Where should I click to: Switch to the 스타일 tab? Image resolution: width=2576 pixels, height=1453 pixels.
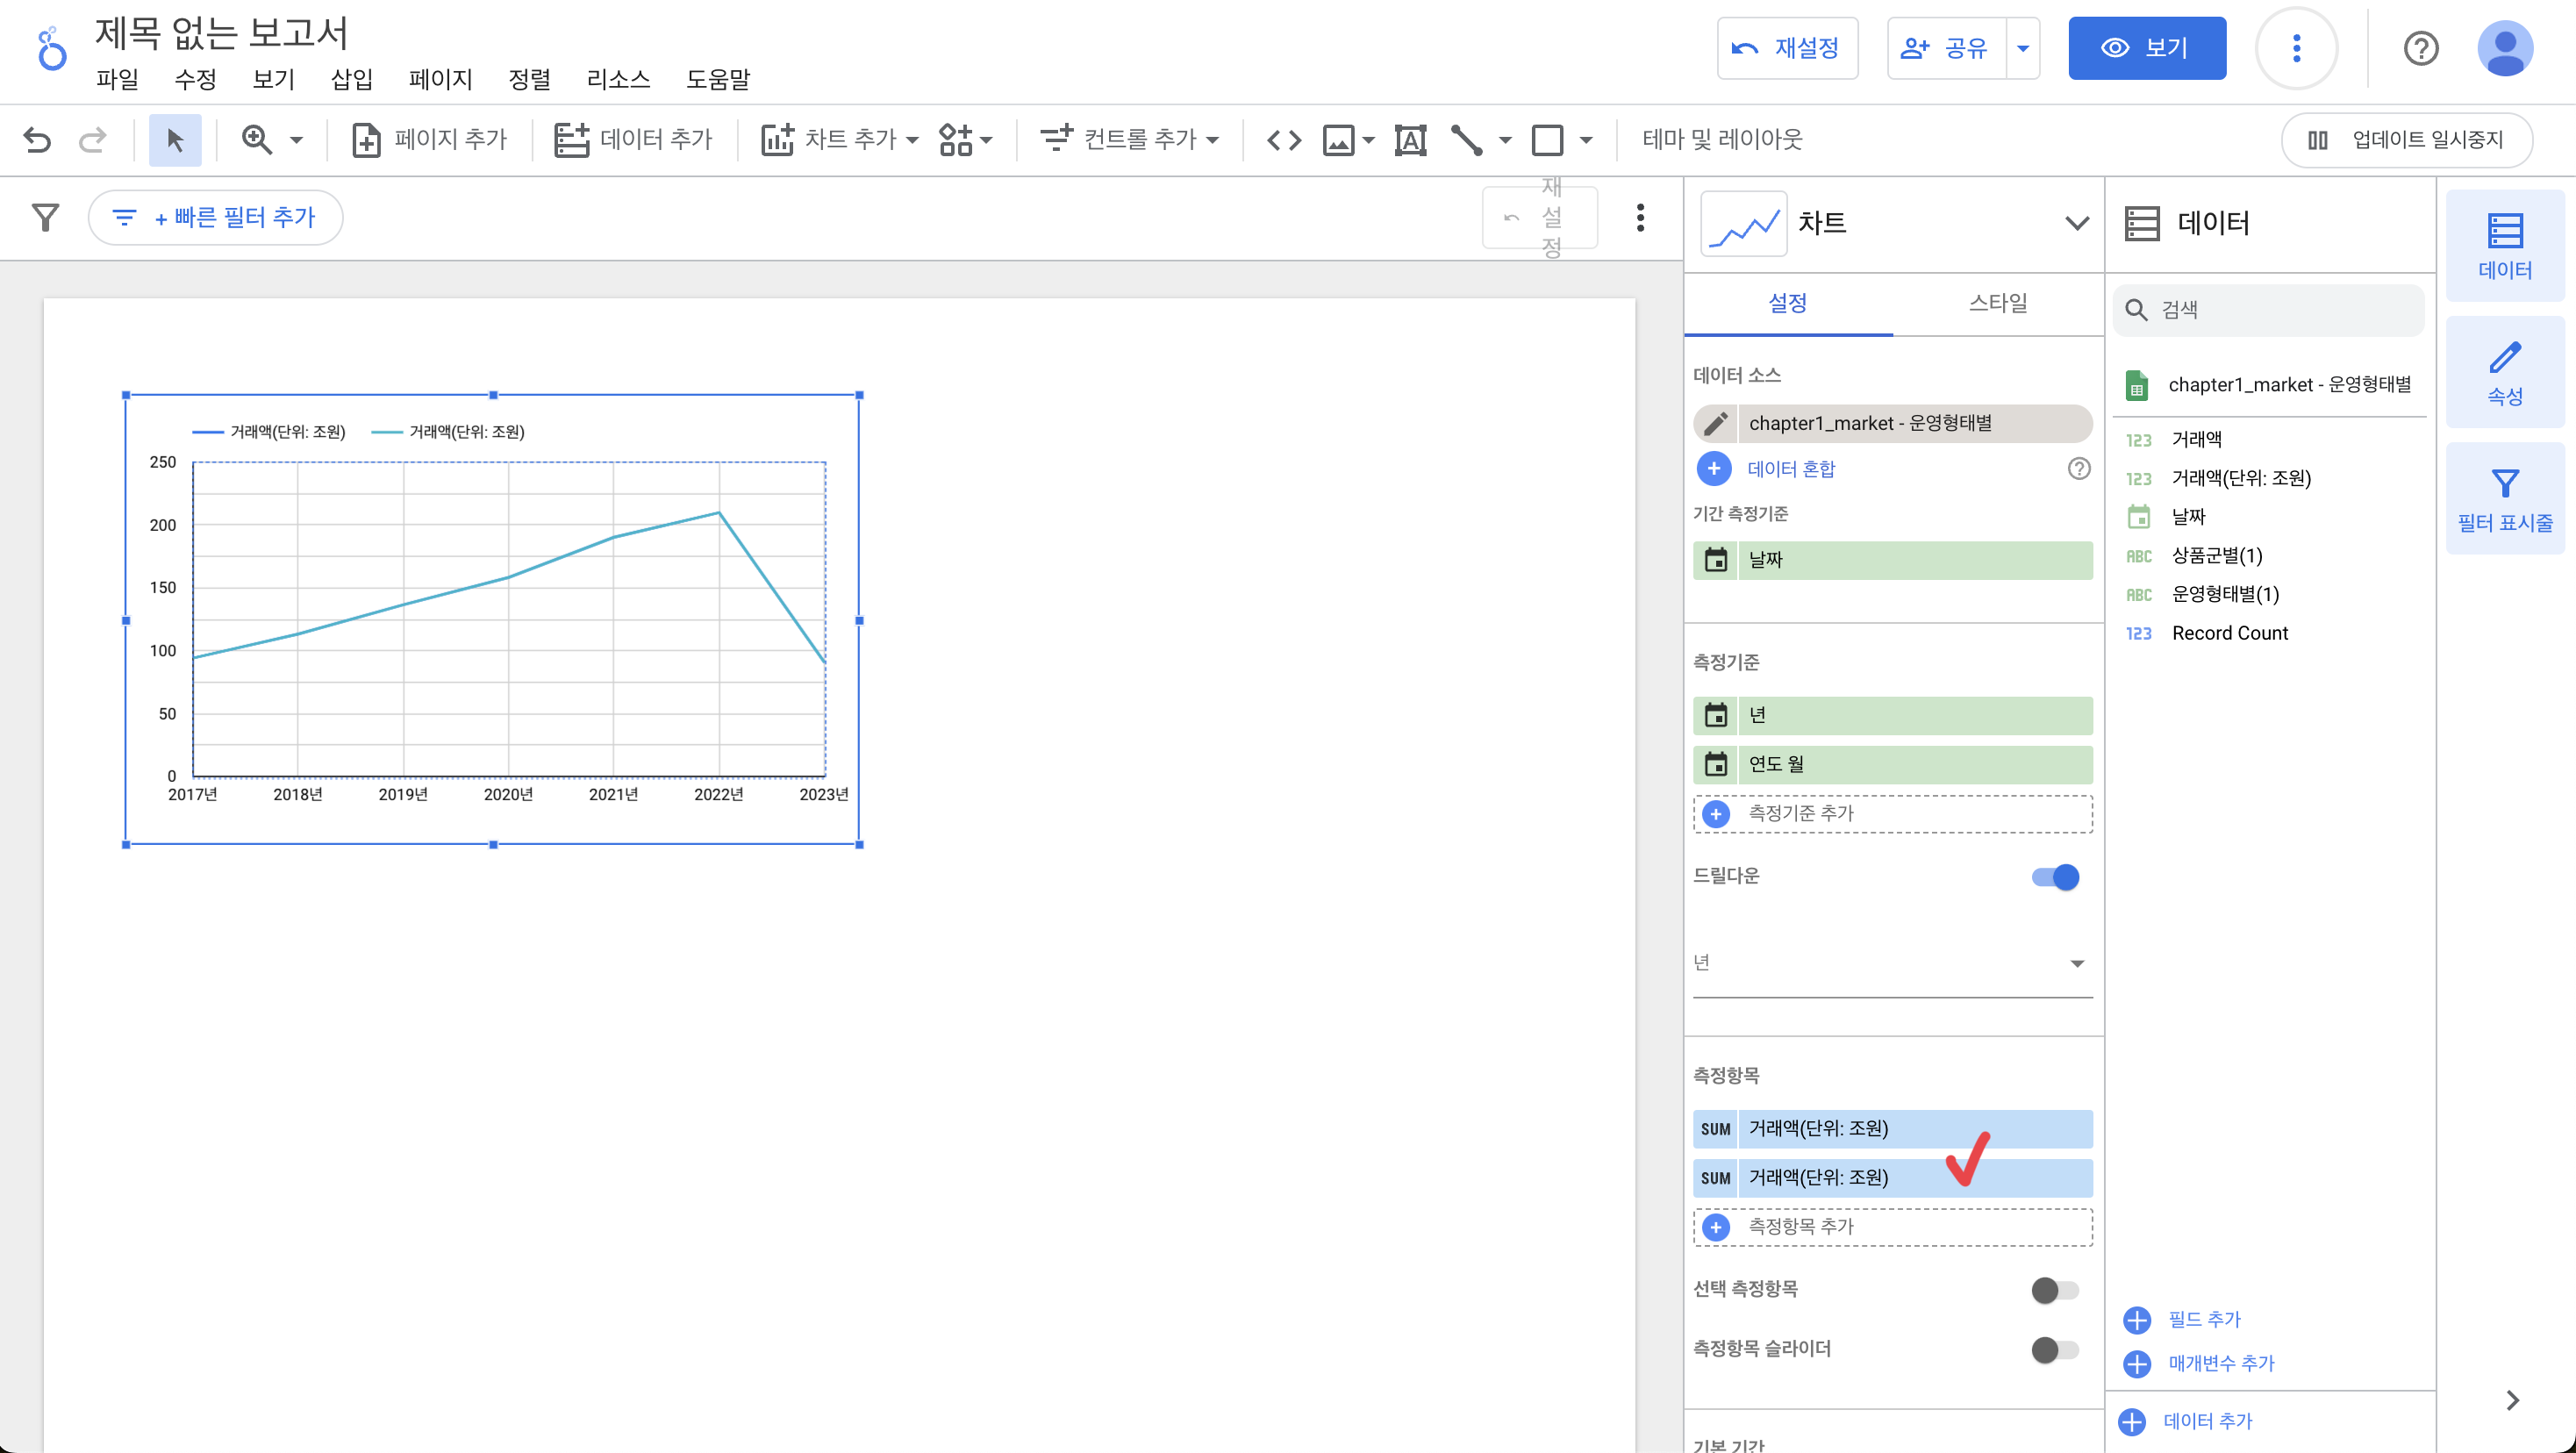pos(1997,303)
